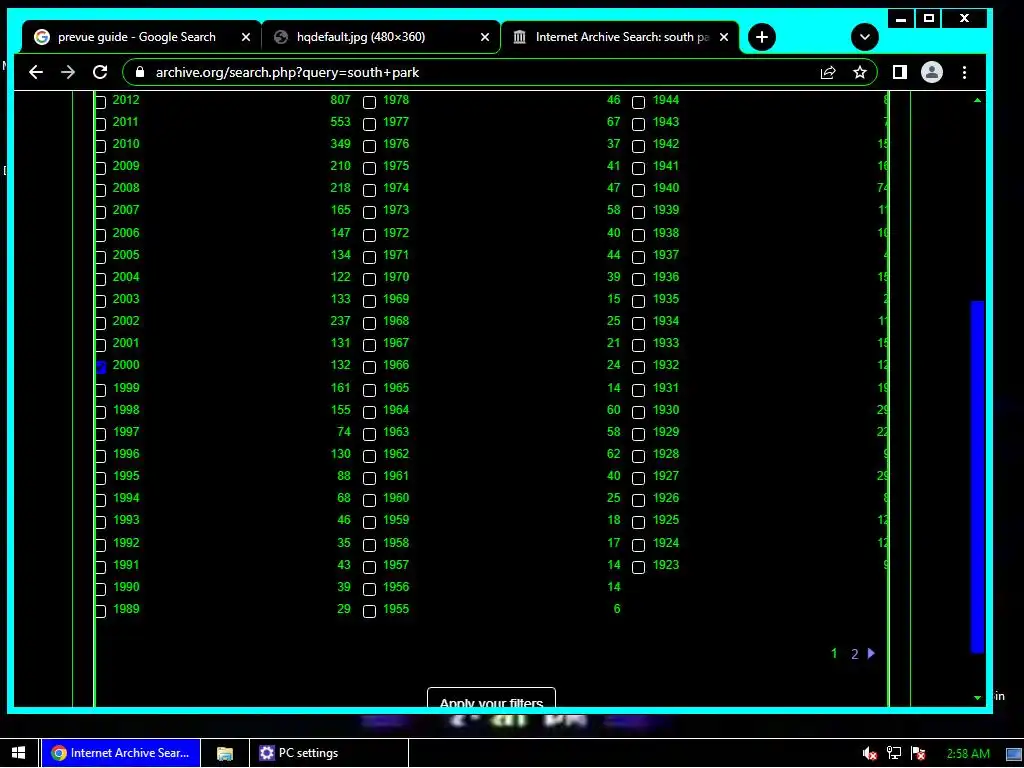Check the 1966 year filter
Image resolution: width=1024 pixels, height=768 pixels.
tap(370, 367)
